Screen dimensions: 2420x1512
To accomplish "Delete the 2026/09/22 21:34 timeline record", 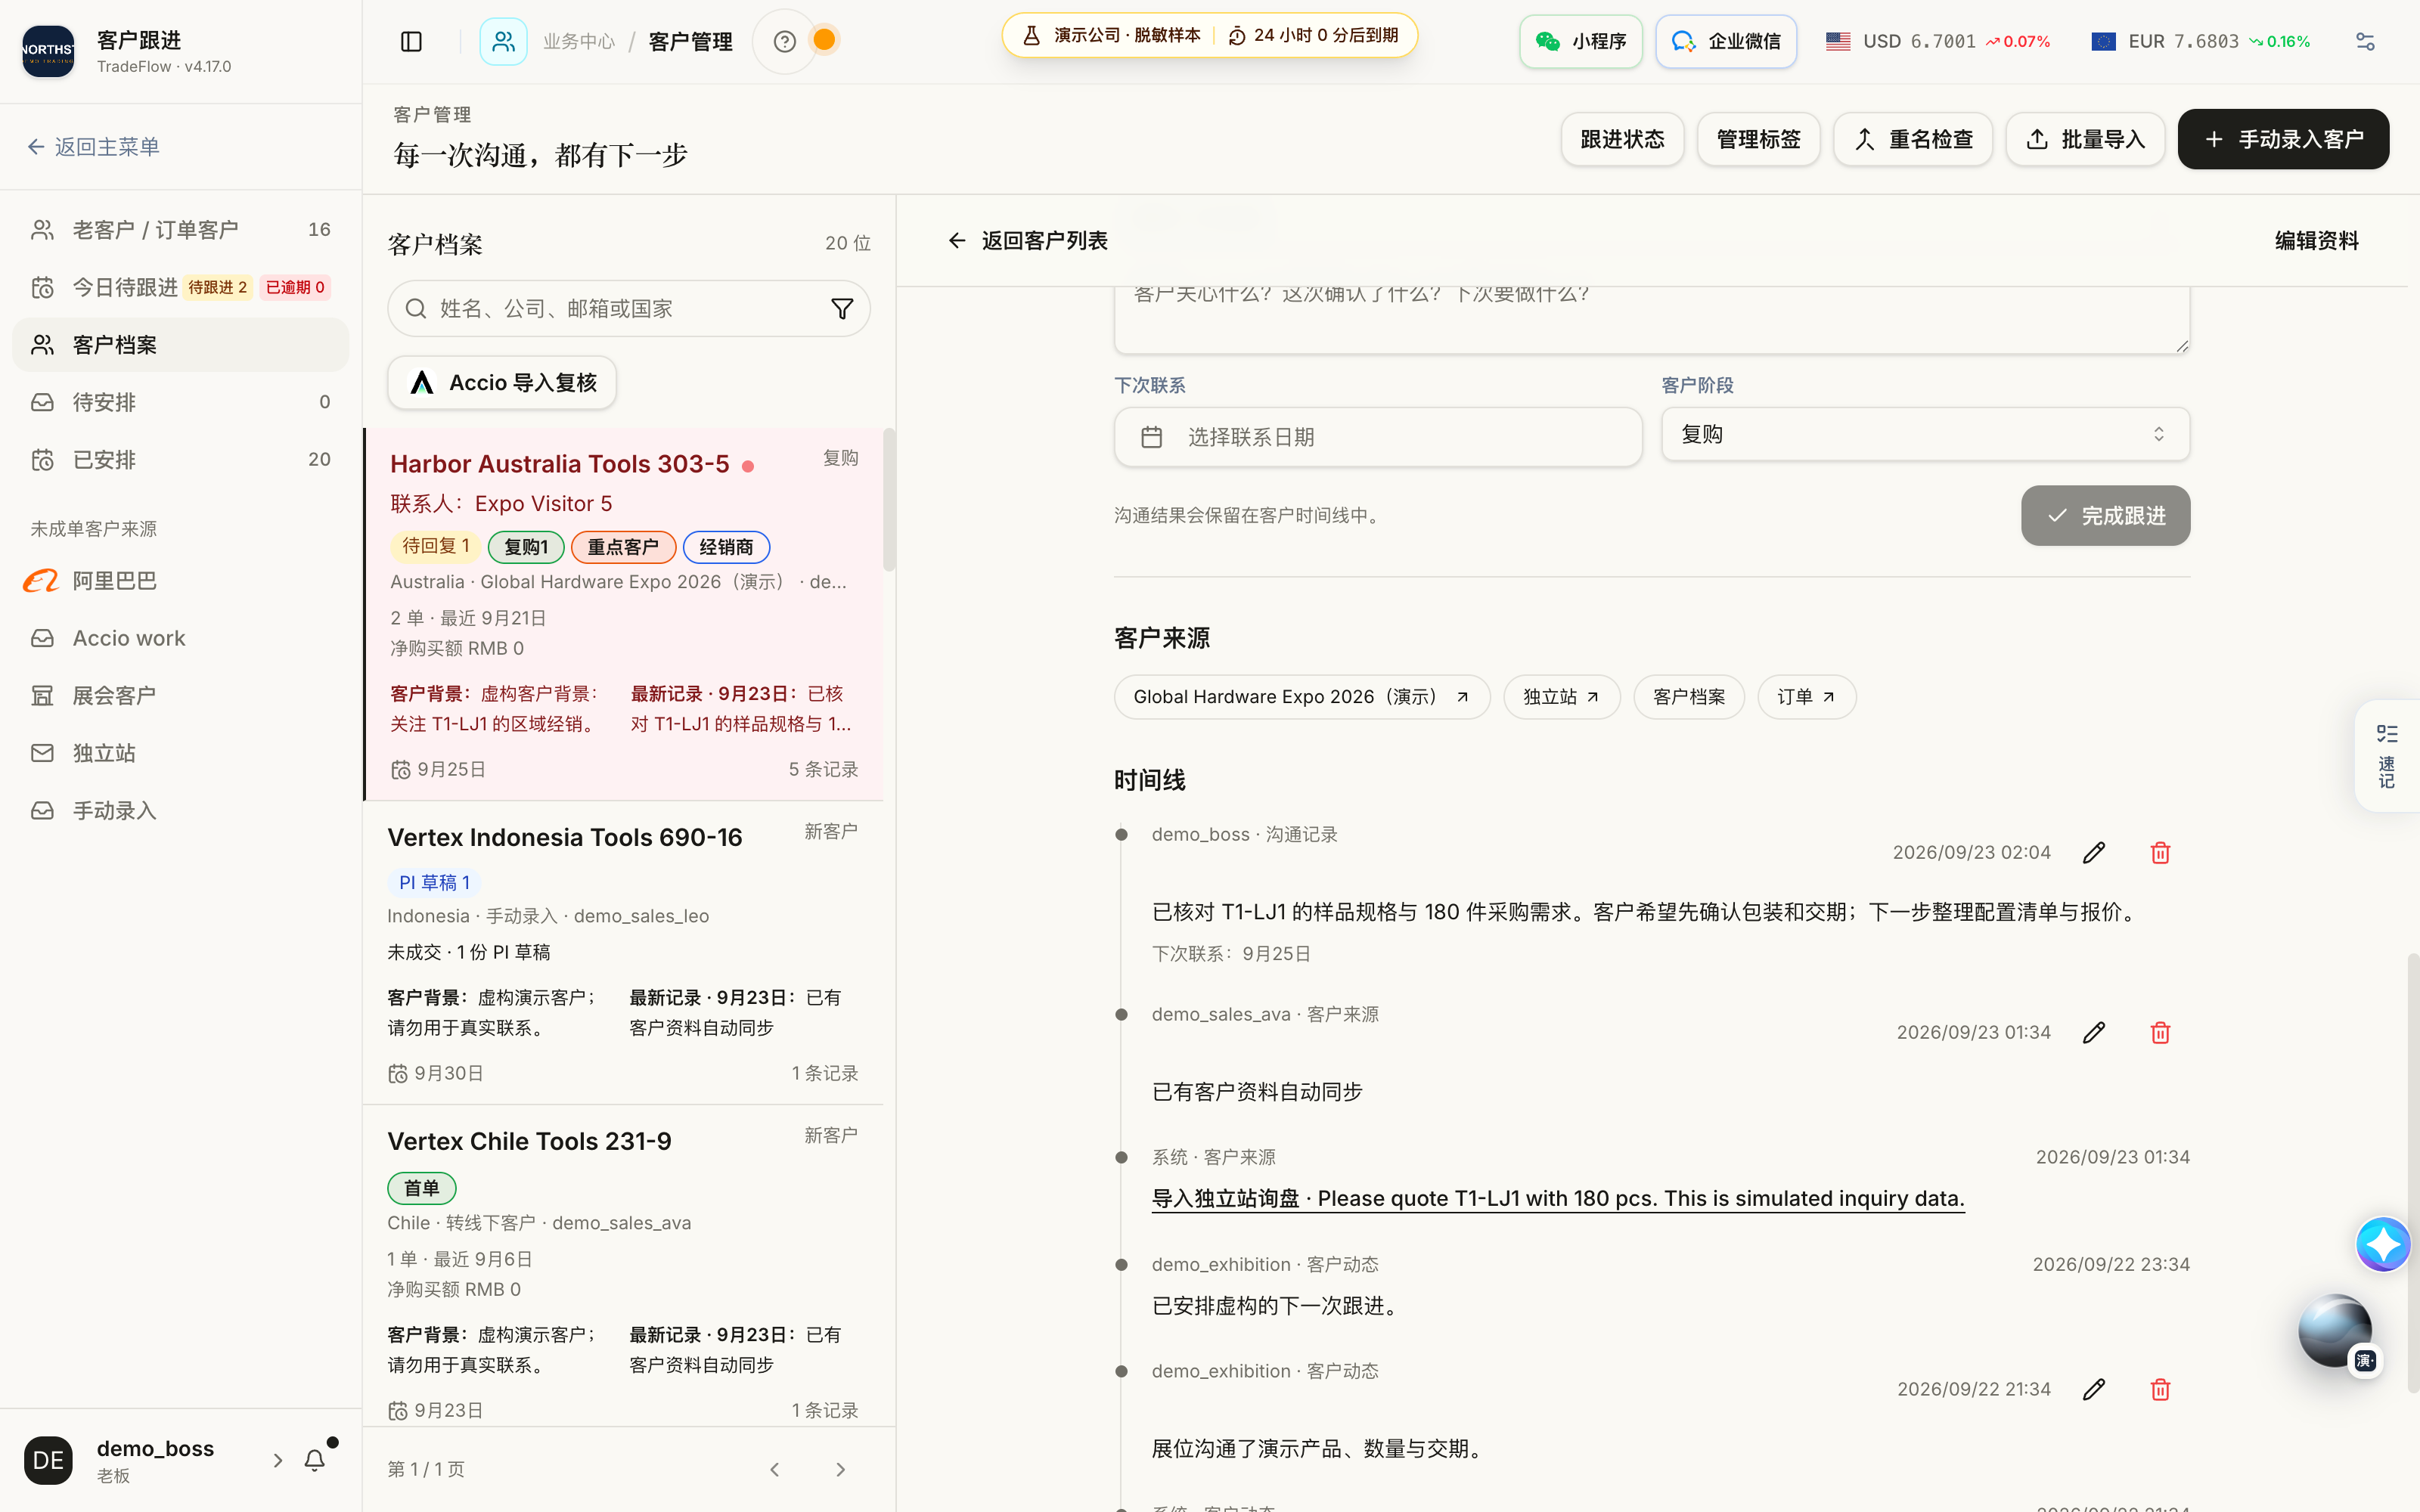I will click(x=2160, y=1390).
